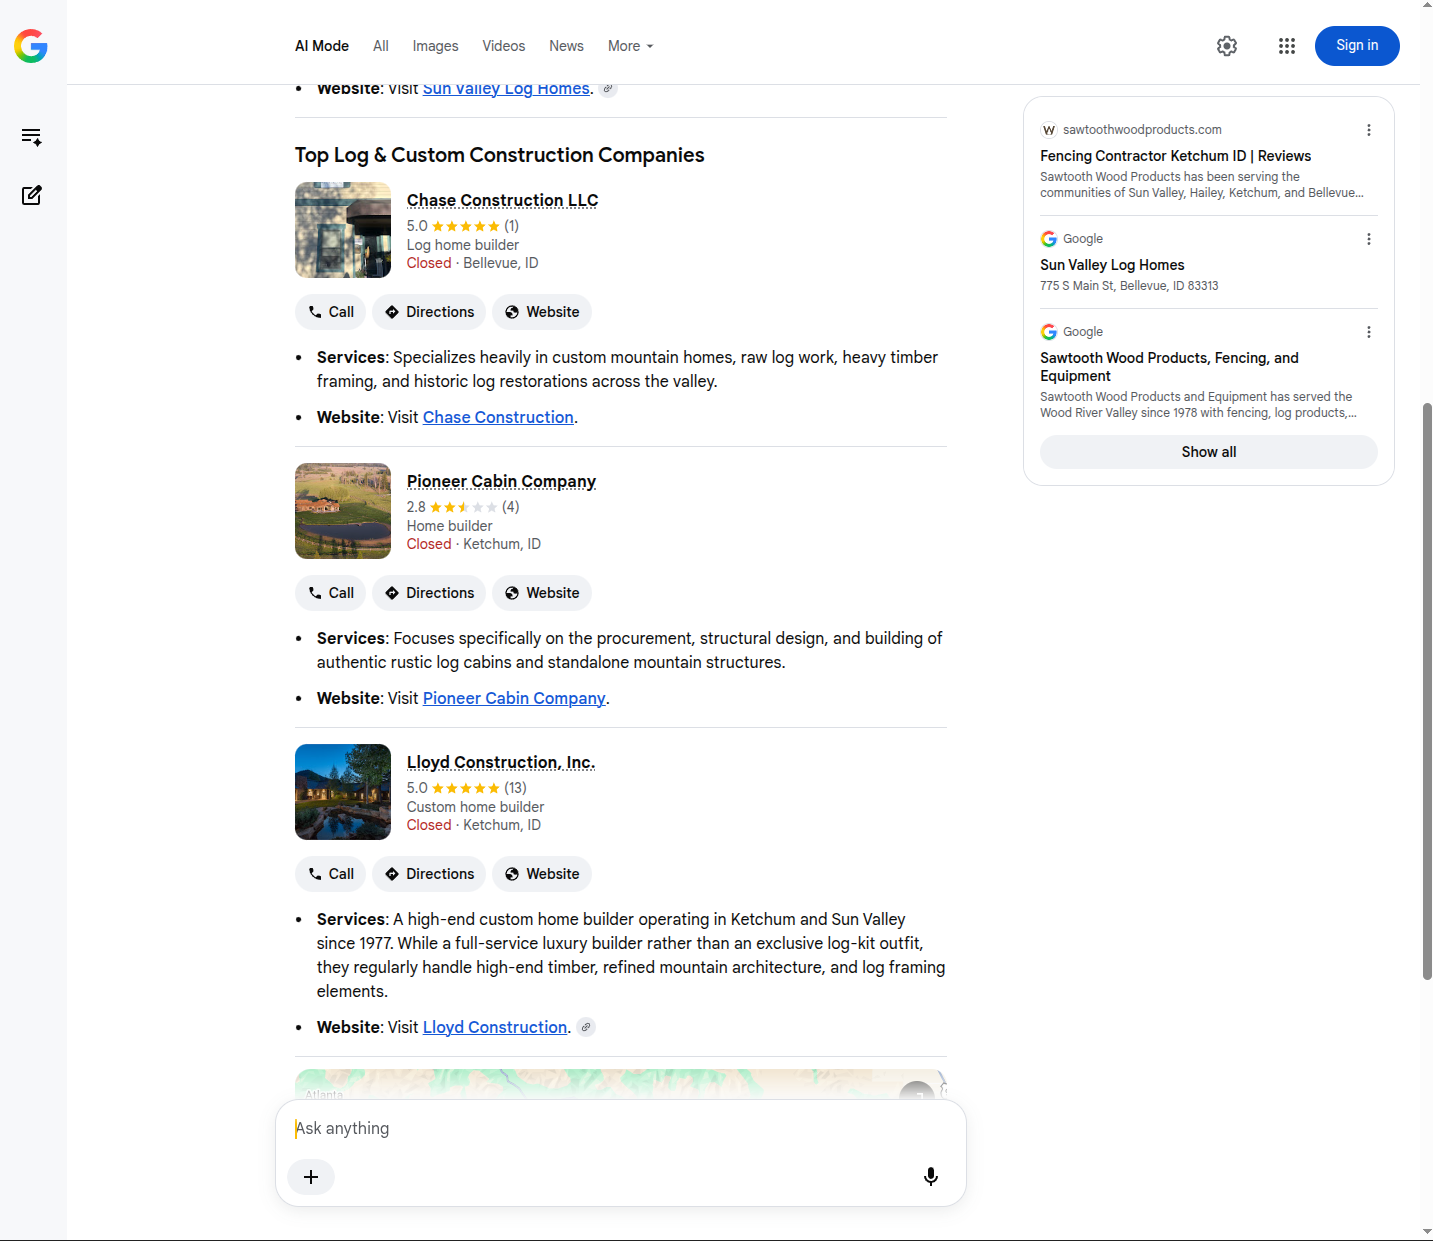Open Pioneer Cabin Company listing title

click(x=501, y=481)
